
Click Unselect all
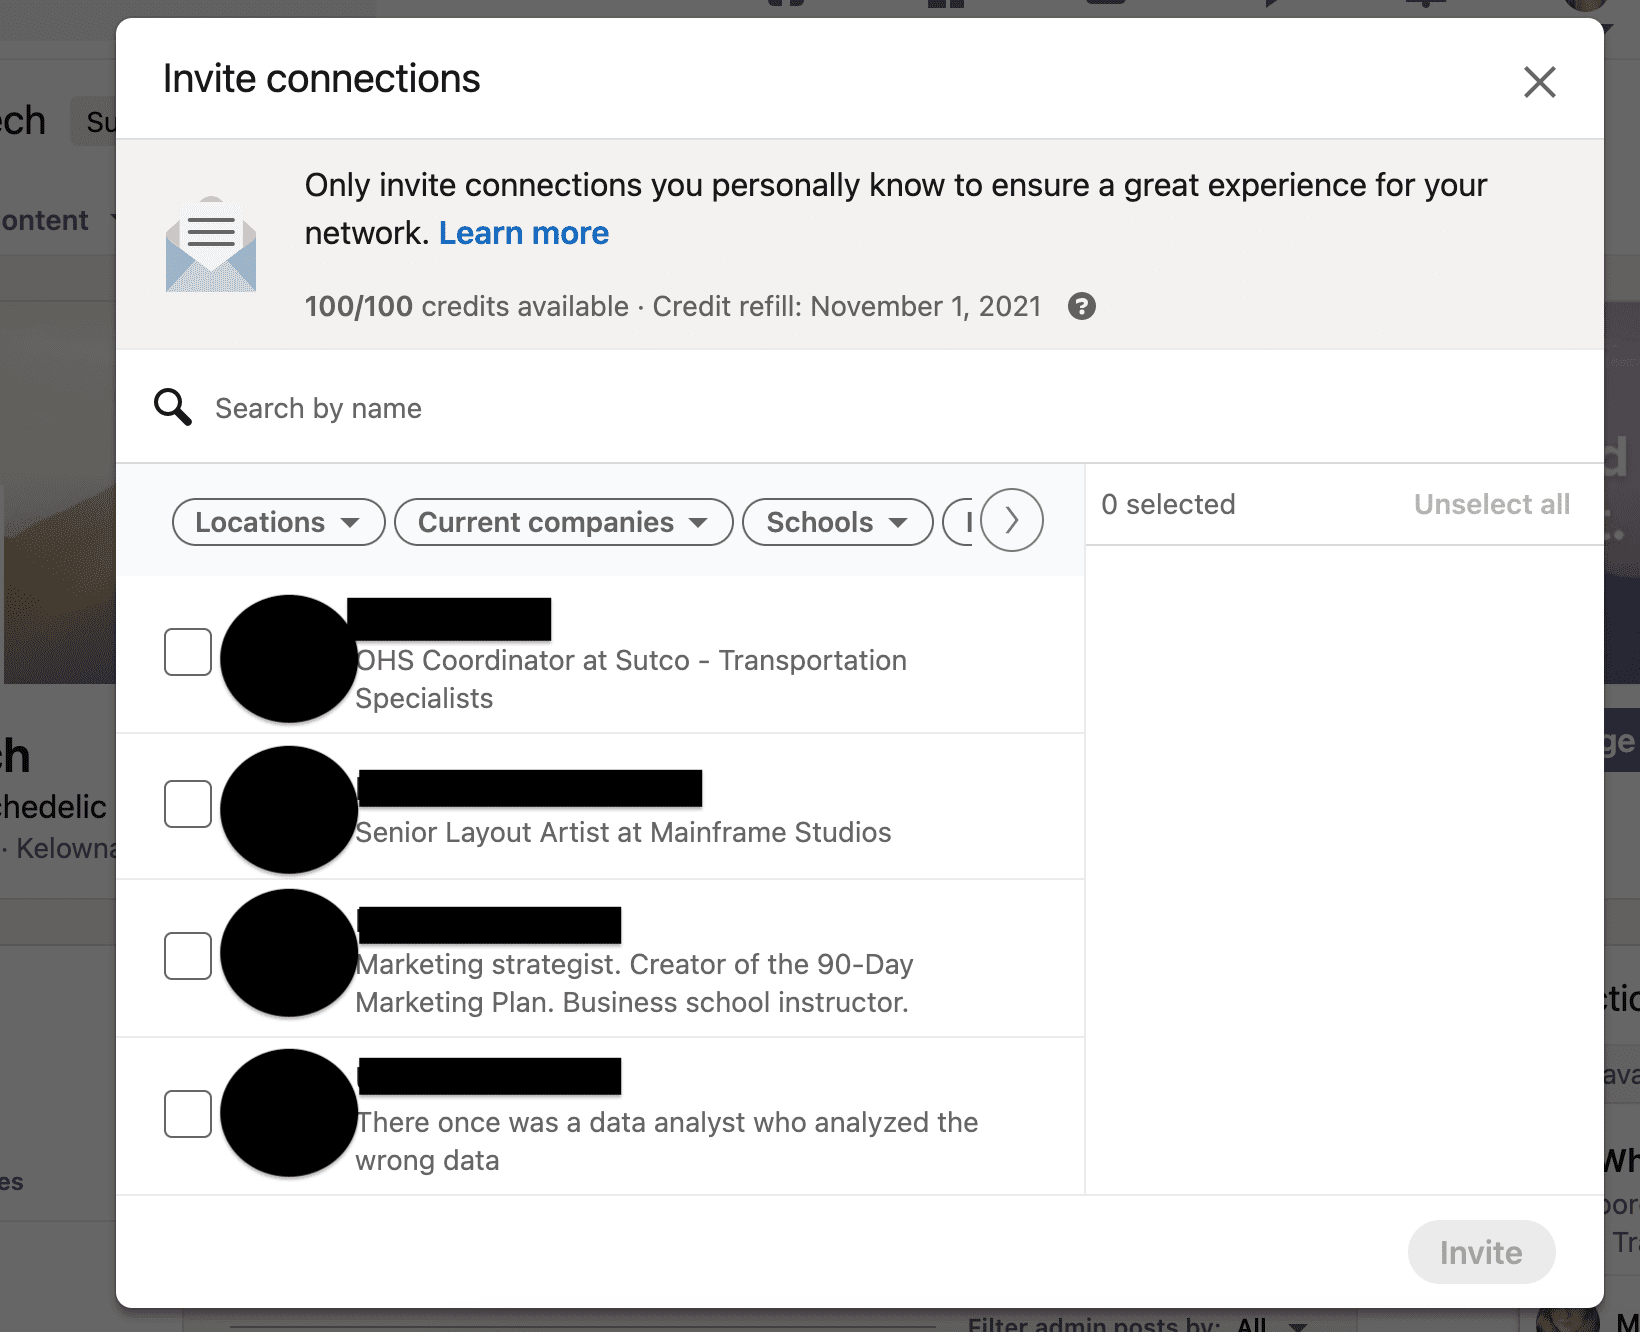click(1492, 504)
